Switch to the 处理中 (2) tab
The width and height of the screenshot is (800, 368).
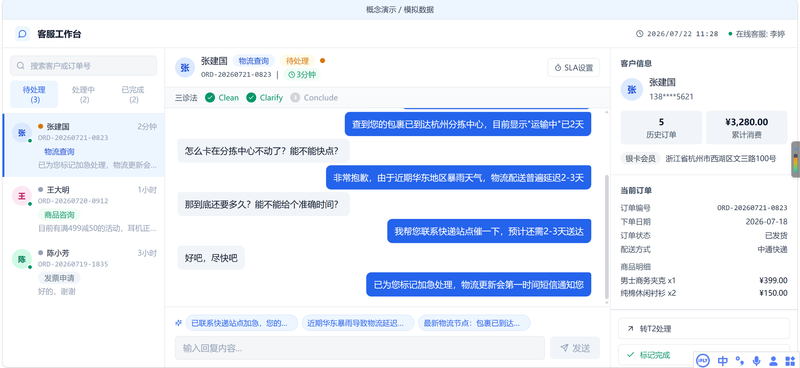[x=84, y=94]
